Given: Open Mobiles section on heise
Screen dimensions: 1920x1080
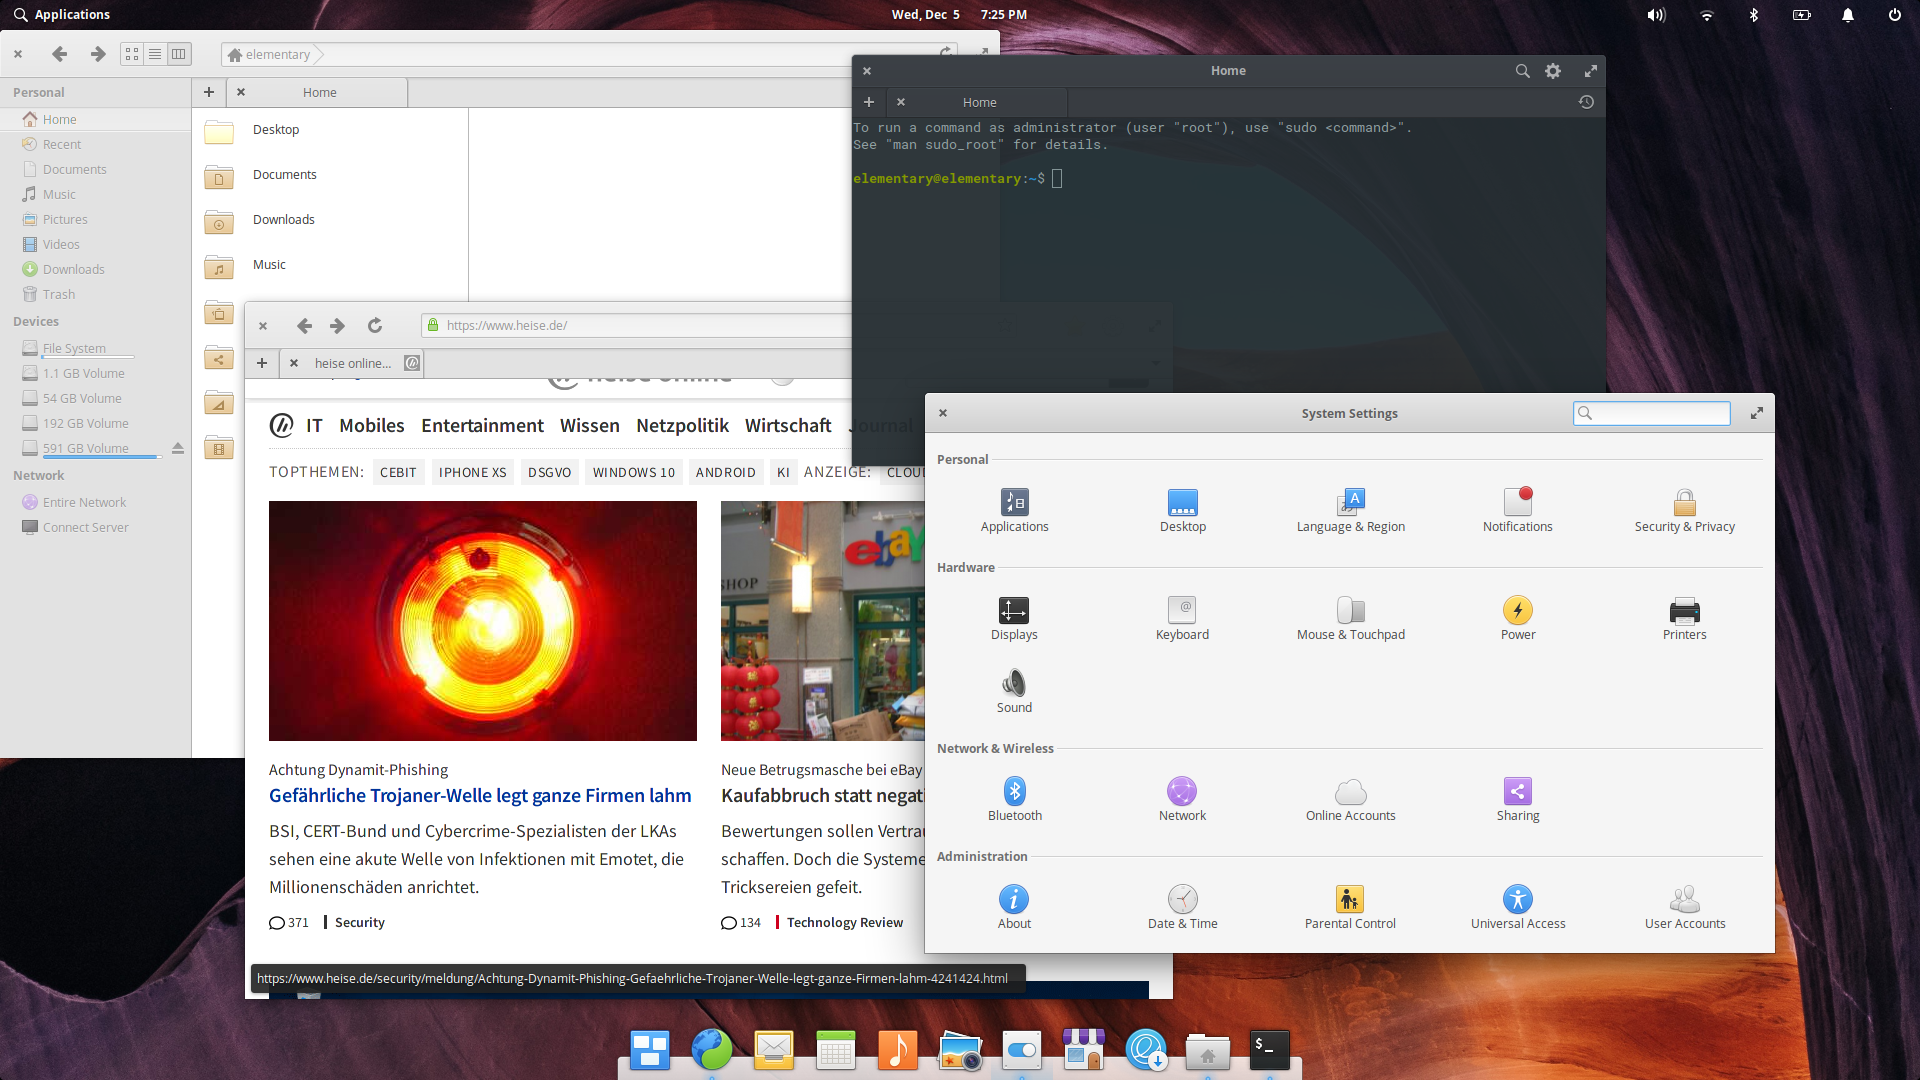Looking at the screenshot, I should 372,426.
